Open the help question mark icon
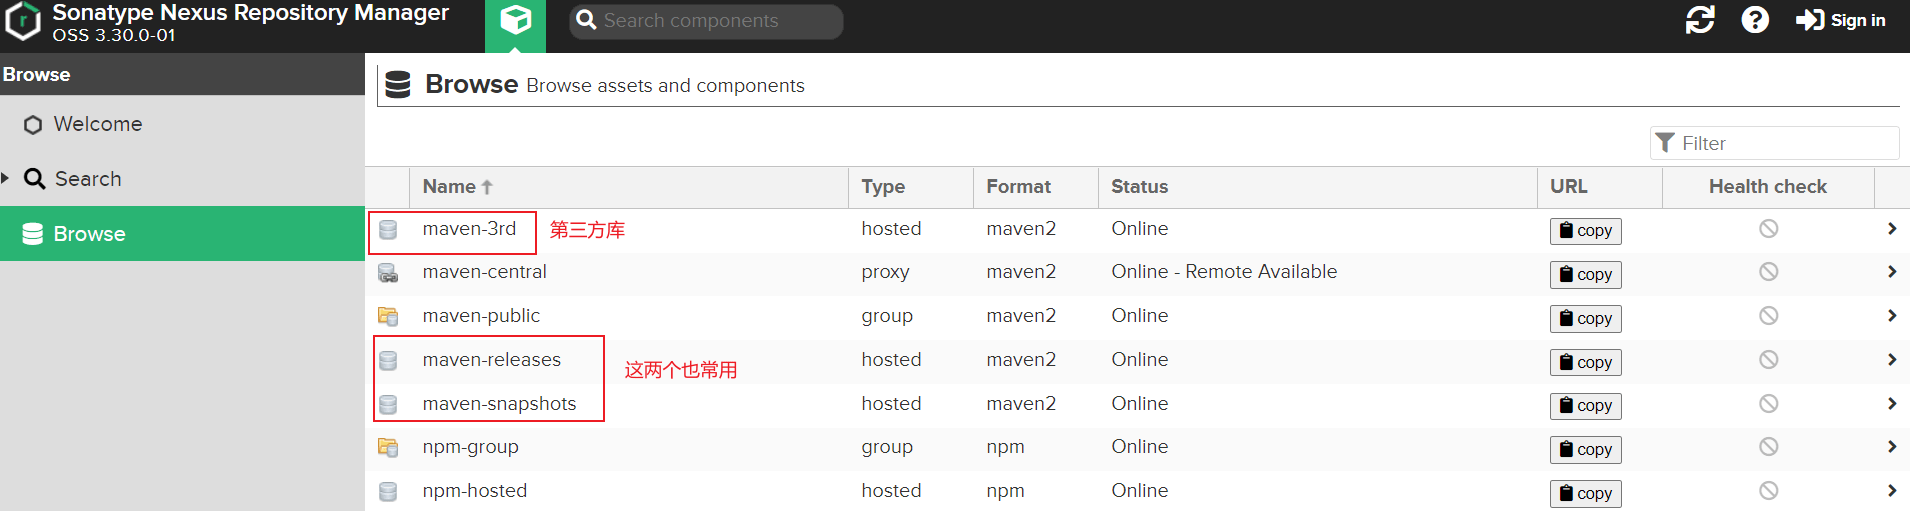The height and width of the screenshot is (511, 1910). [1755, 20]
